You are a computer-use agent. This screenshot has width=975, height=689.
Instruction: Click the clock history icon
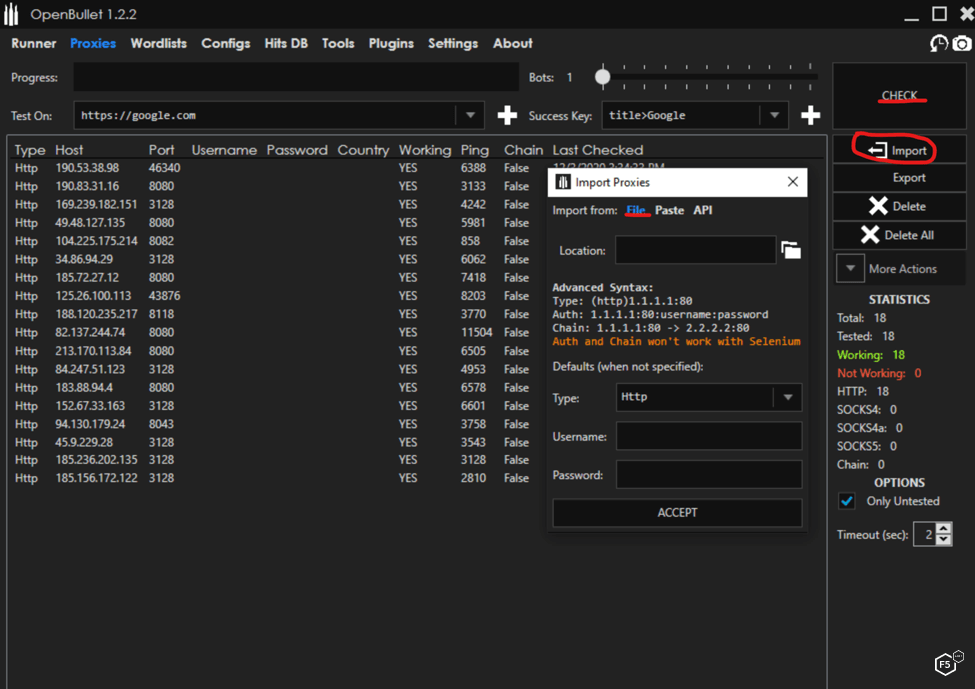pyautogui.click(x=938, y=43)
